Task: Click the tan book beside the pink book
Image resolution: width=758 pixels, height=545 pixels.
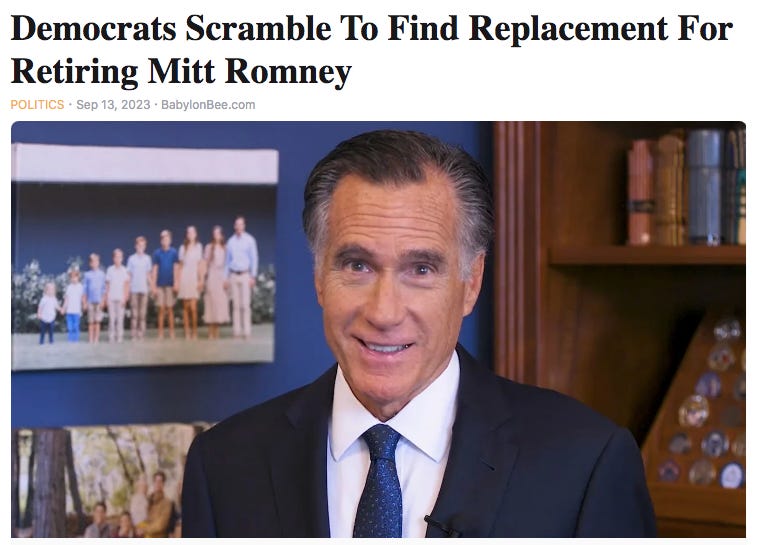Action: tap(670, 190)
